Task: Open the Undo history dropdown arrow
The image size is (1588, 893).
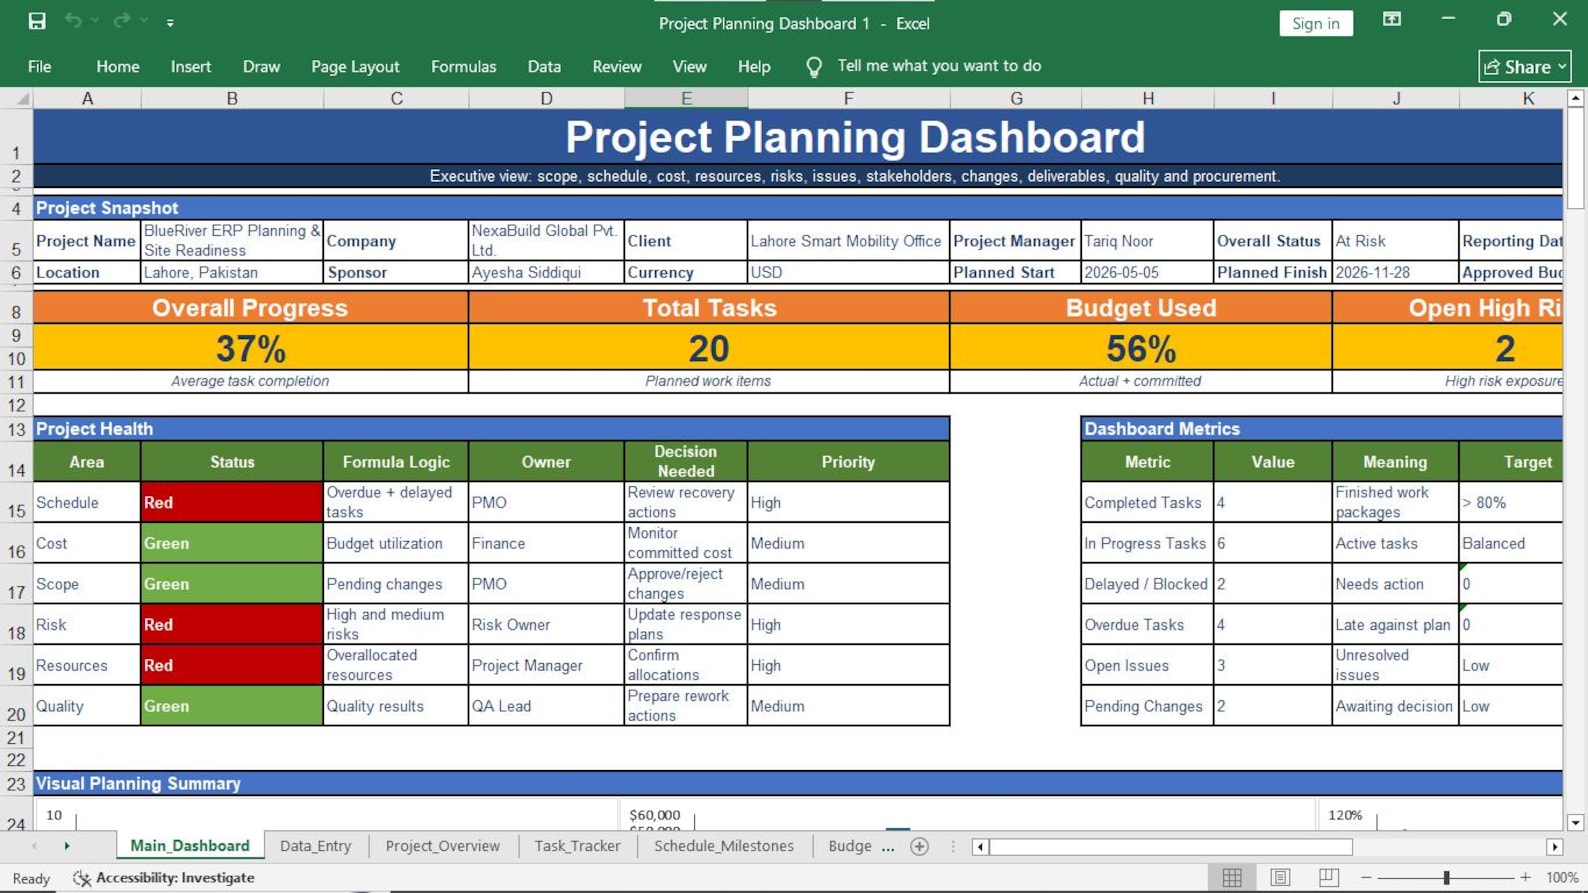Action: [x=95, y=21]
